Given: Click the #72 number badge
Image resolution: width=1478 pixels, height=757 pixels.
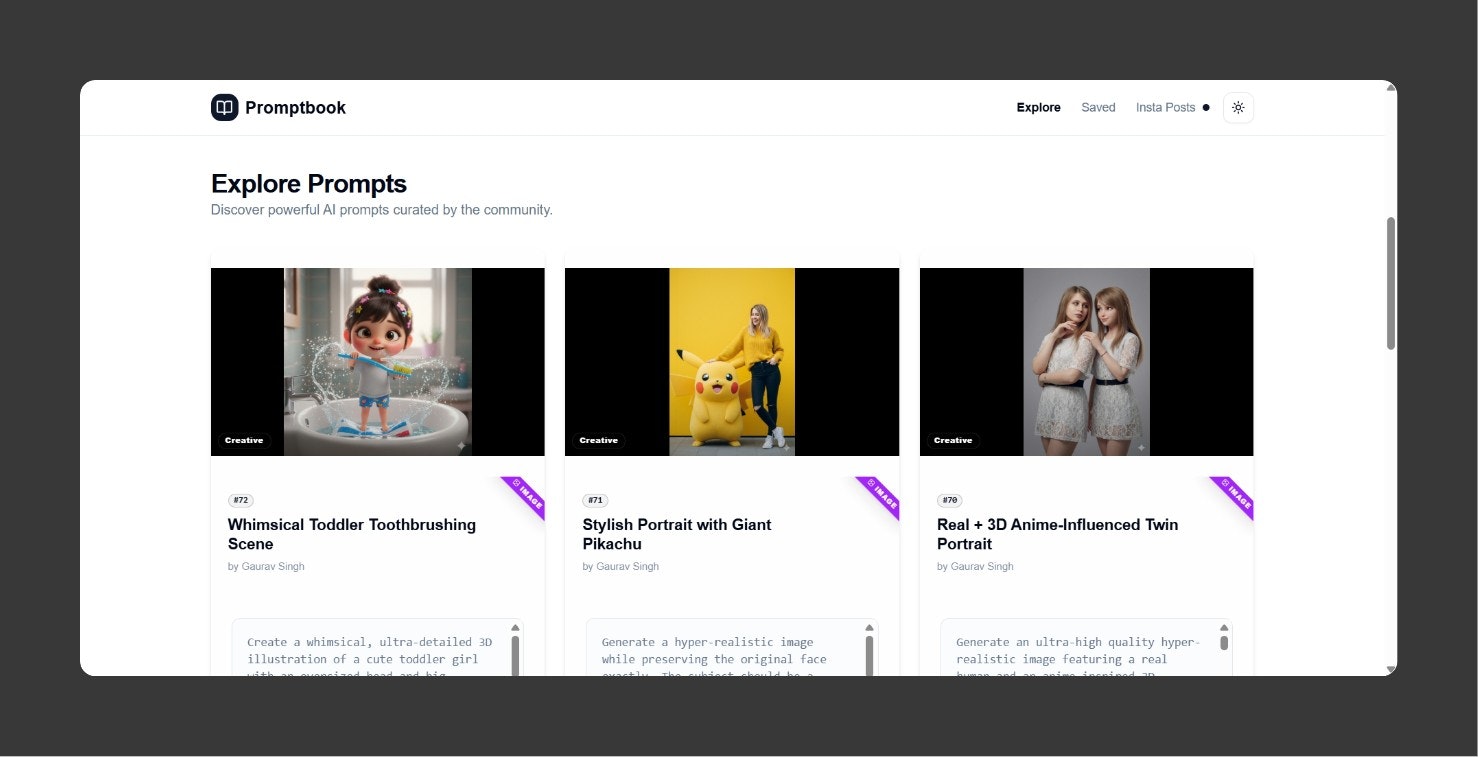Looking at the screenshot, I should tap(240, 500).
